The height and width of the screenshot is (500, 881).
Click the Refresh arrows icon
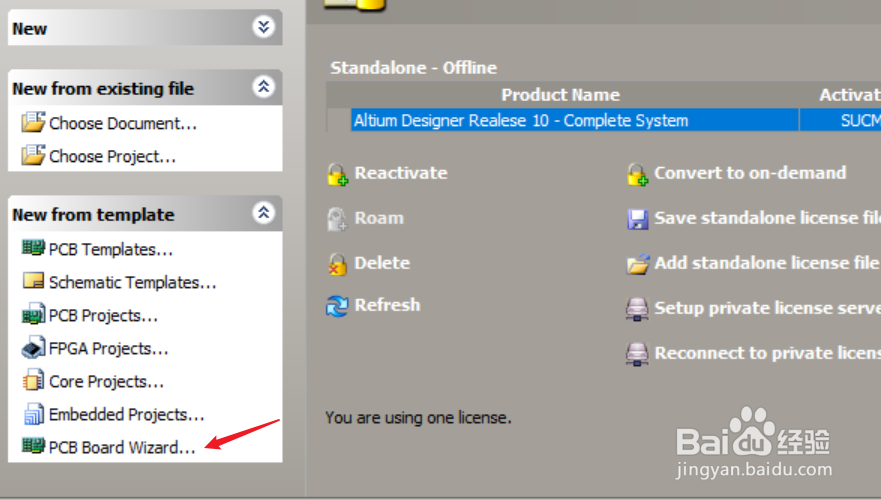point(337,306)
